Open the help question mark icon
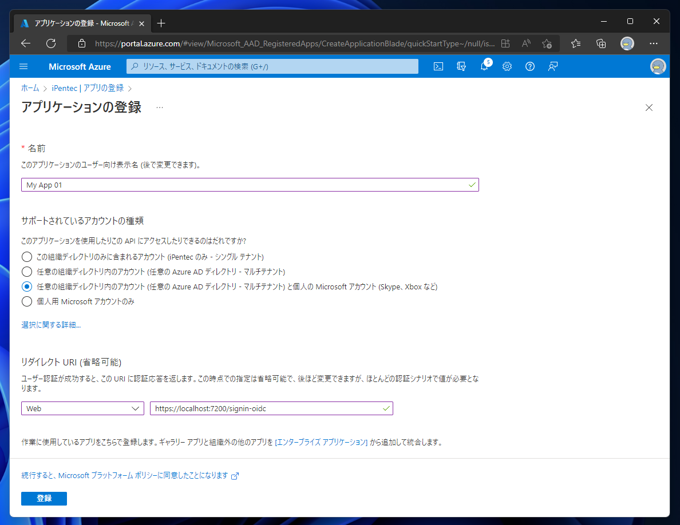This screenshot has height=525, width=680. point(530,66)
